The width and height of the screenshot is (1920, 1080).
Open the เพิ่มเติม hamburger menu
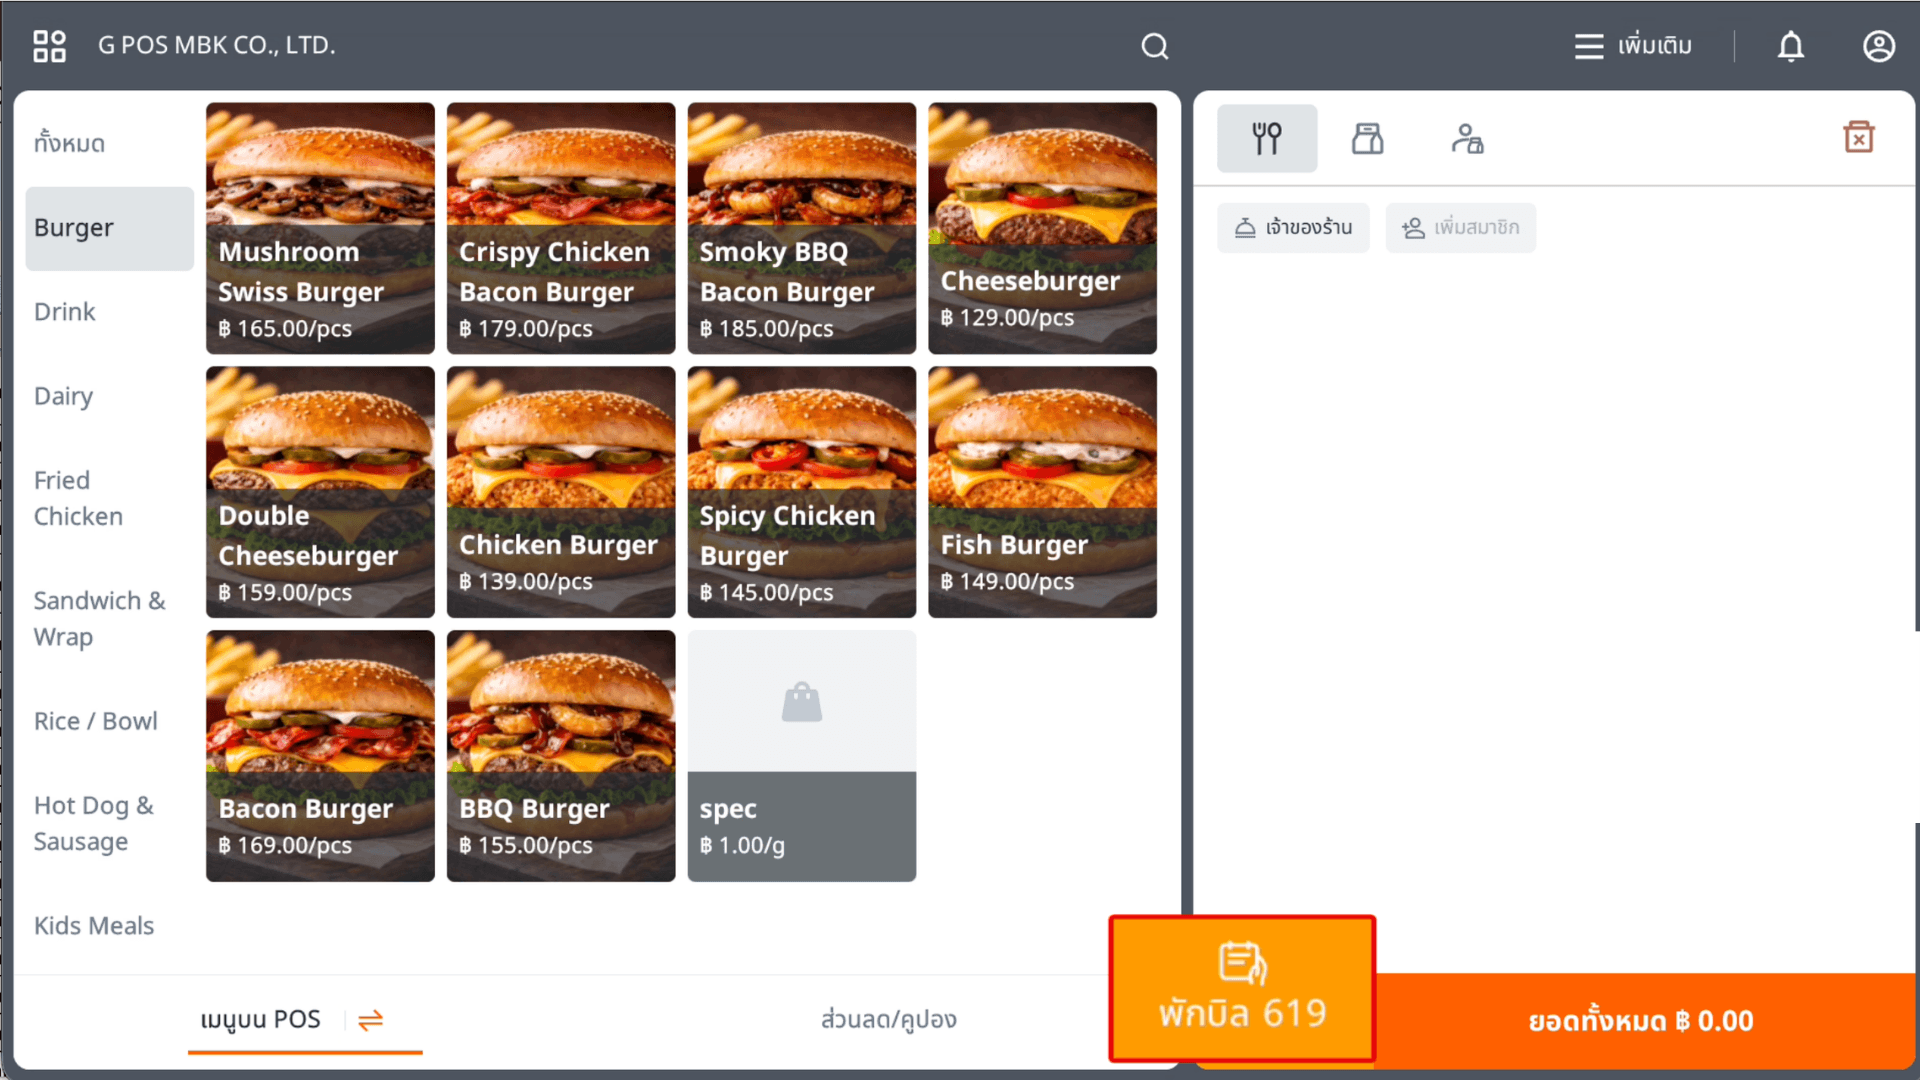point(1633,46)
